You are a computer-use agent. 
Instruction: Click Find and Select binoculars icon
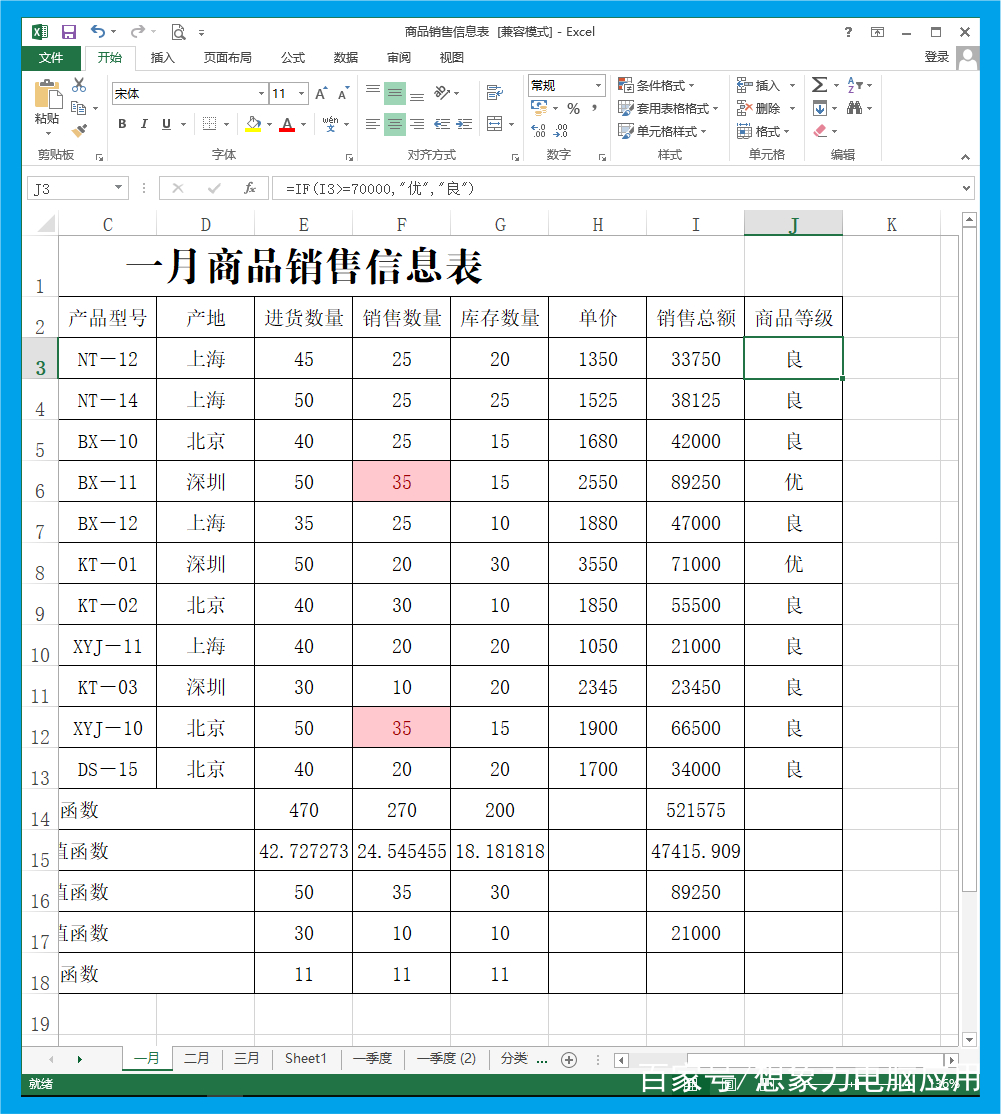[x=855, y=108]
